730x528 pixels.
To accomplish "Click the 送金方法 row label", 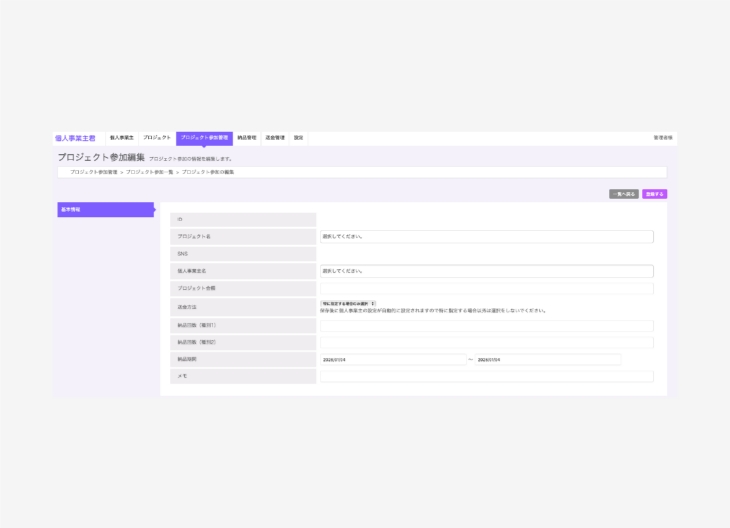I will (243, 307).
